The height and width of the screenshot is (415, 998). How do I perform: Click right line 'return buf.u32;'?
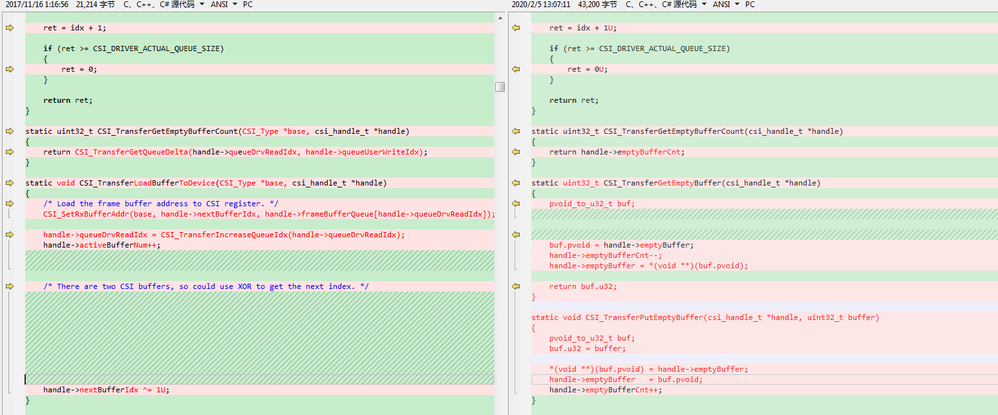583,286
